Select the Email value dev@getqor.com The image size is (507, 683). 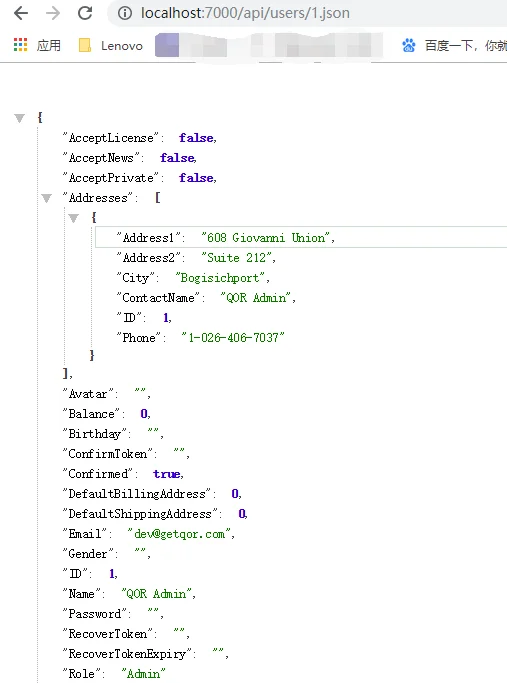click(181, 534)
